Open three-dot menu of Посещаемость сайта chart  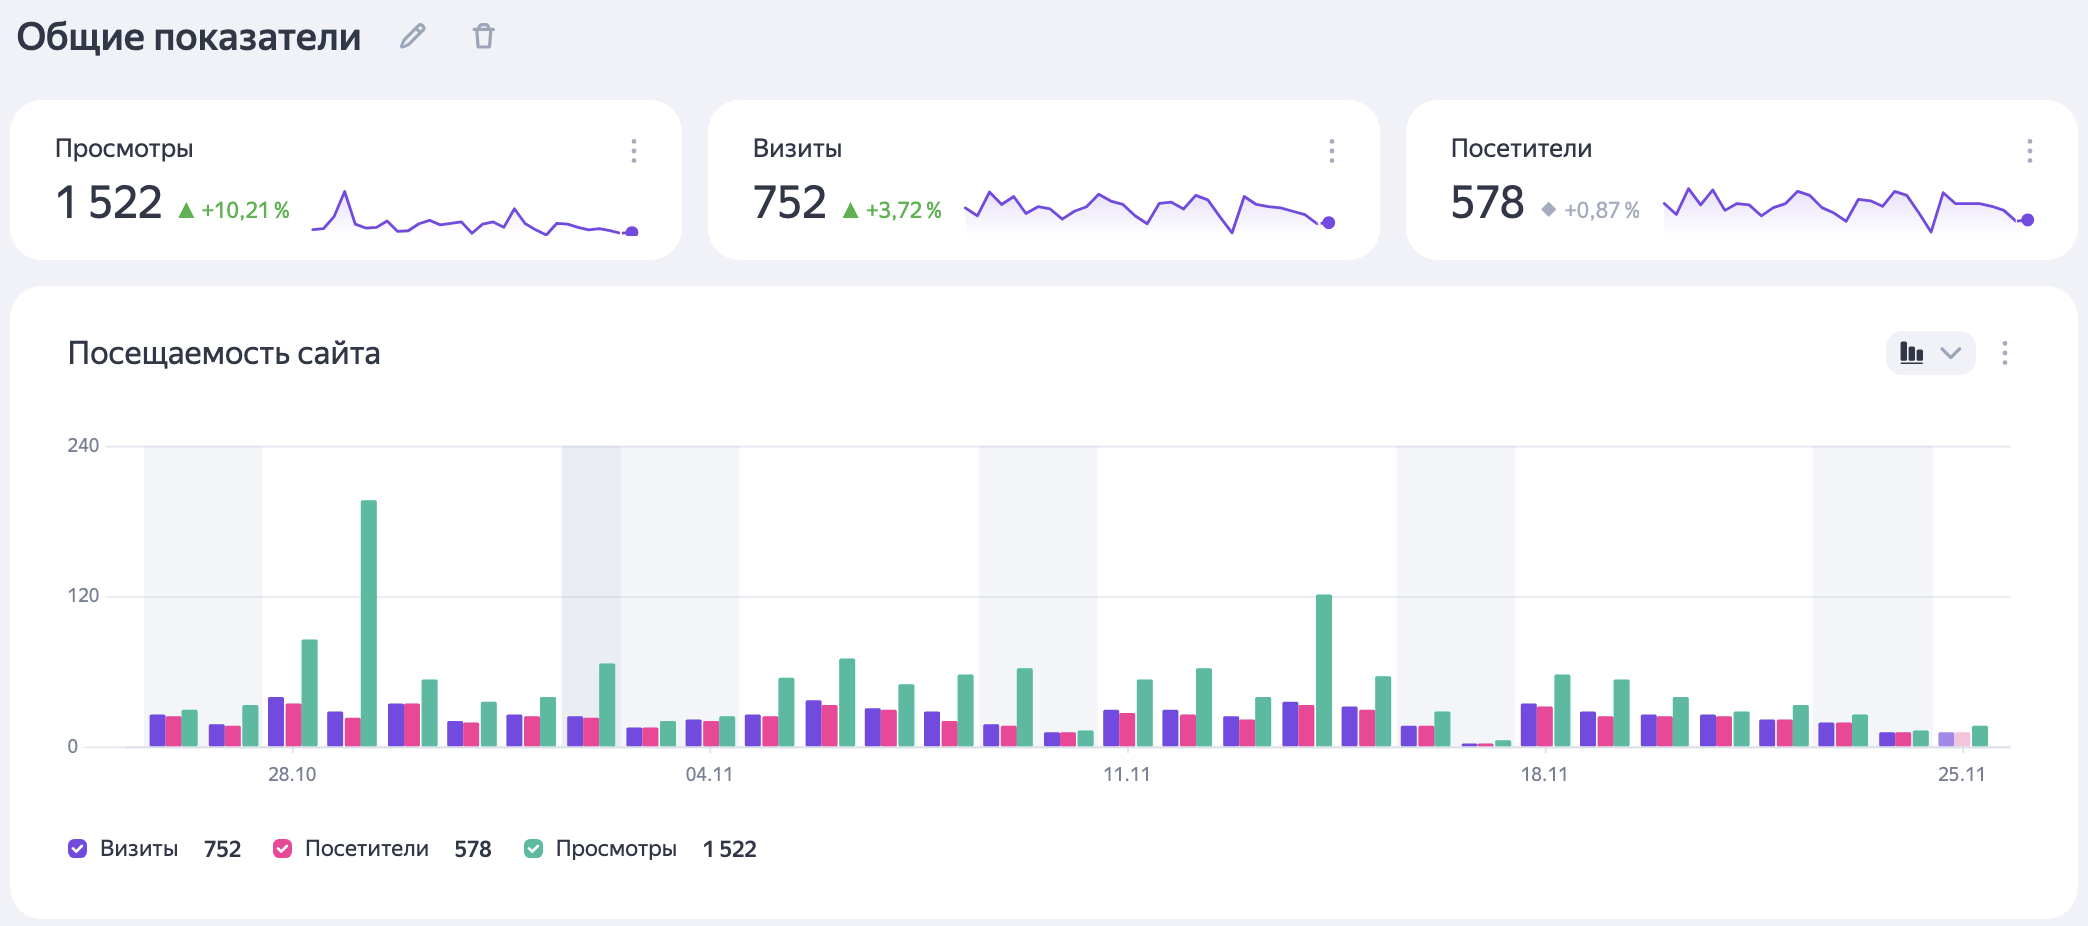[2004, 353]
